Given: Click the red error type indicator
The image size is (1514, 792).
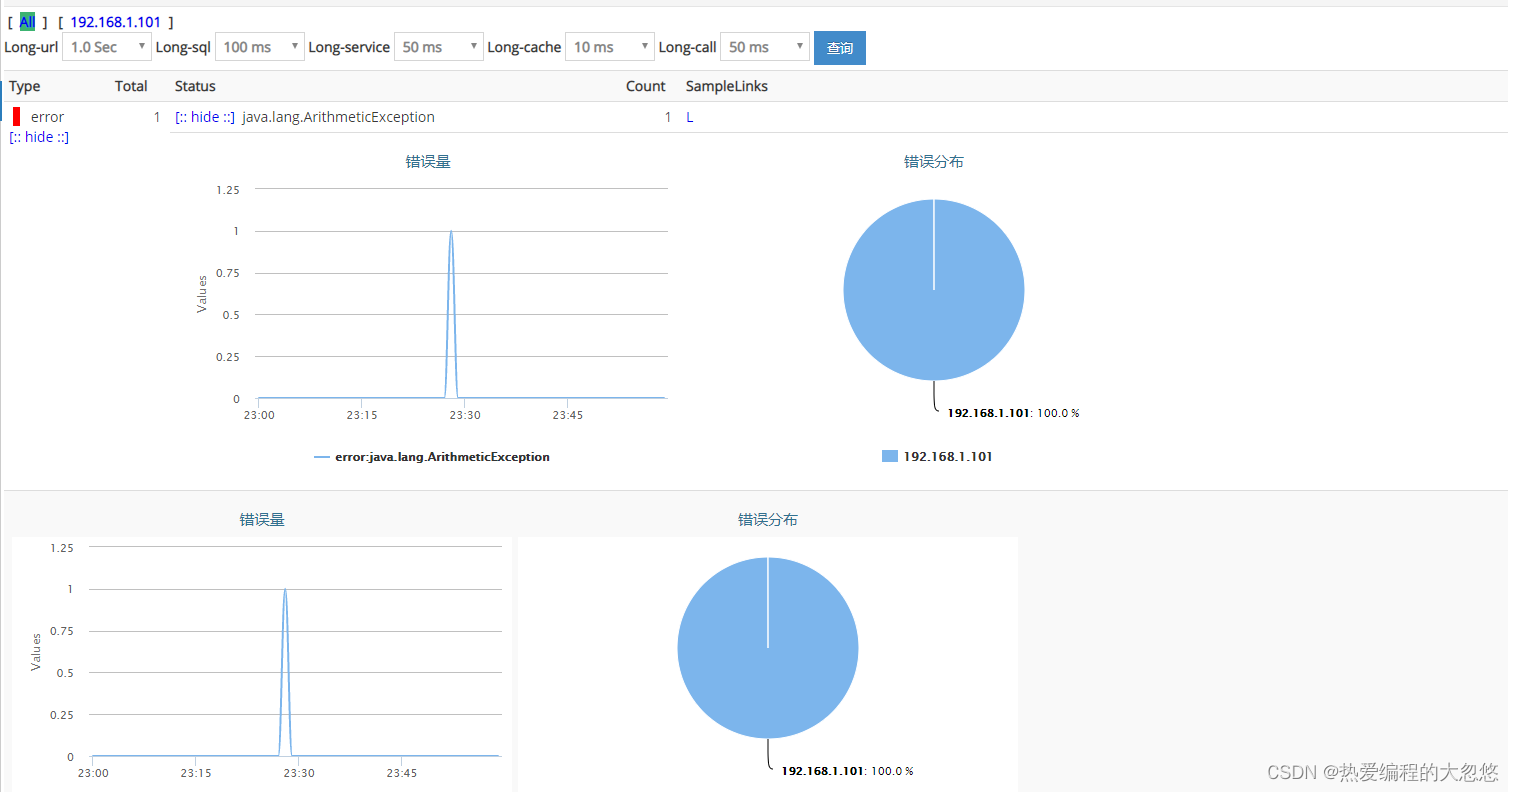Looking at the screenshot, I should (x=16, y=117).
